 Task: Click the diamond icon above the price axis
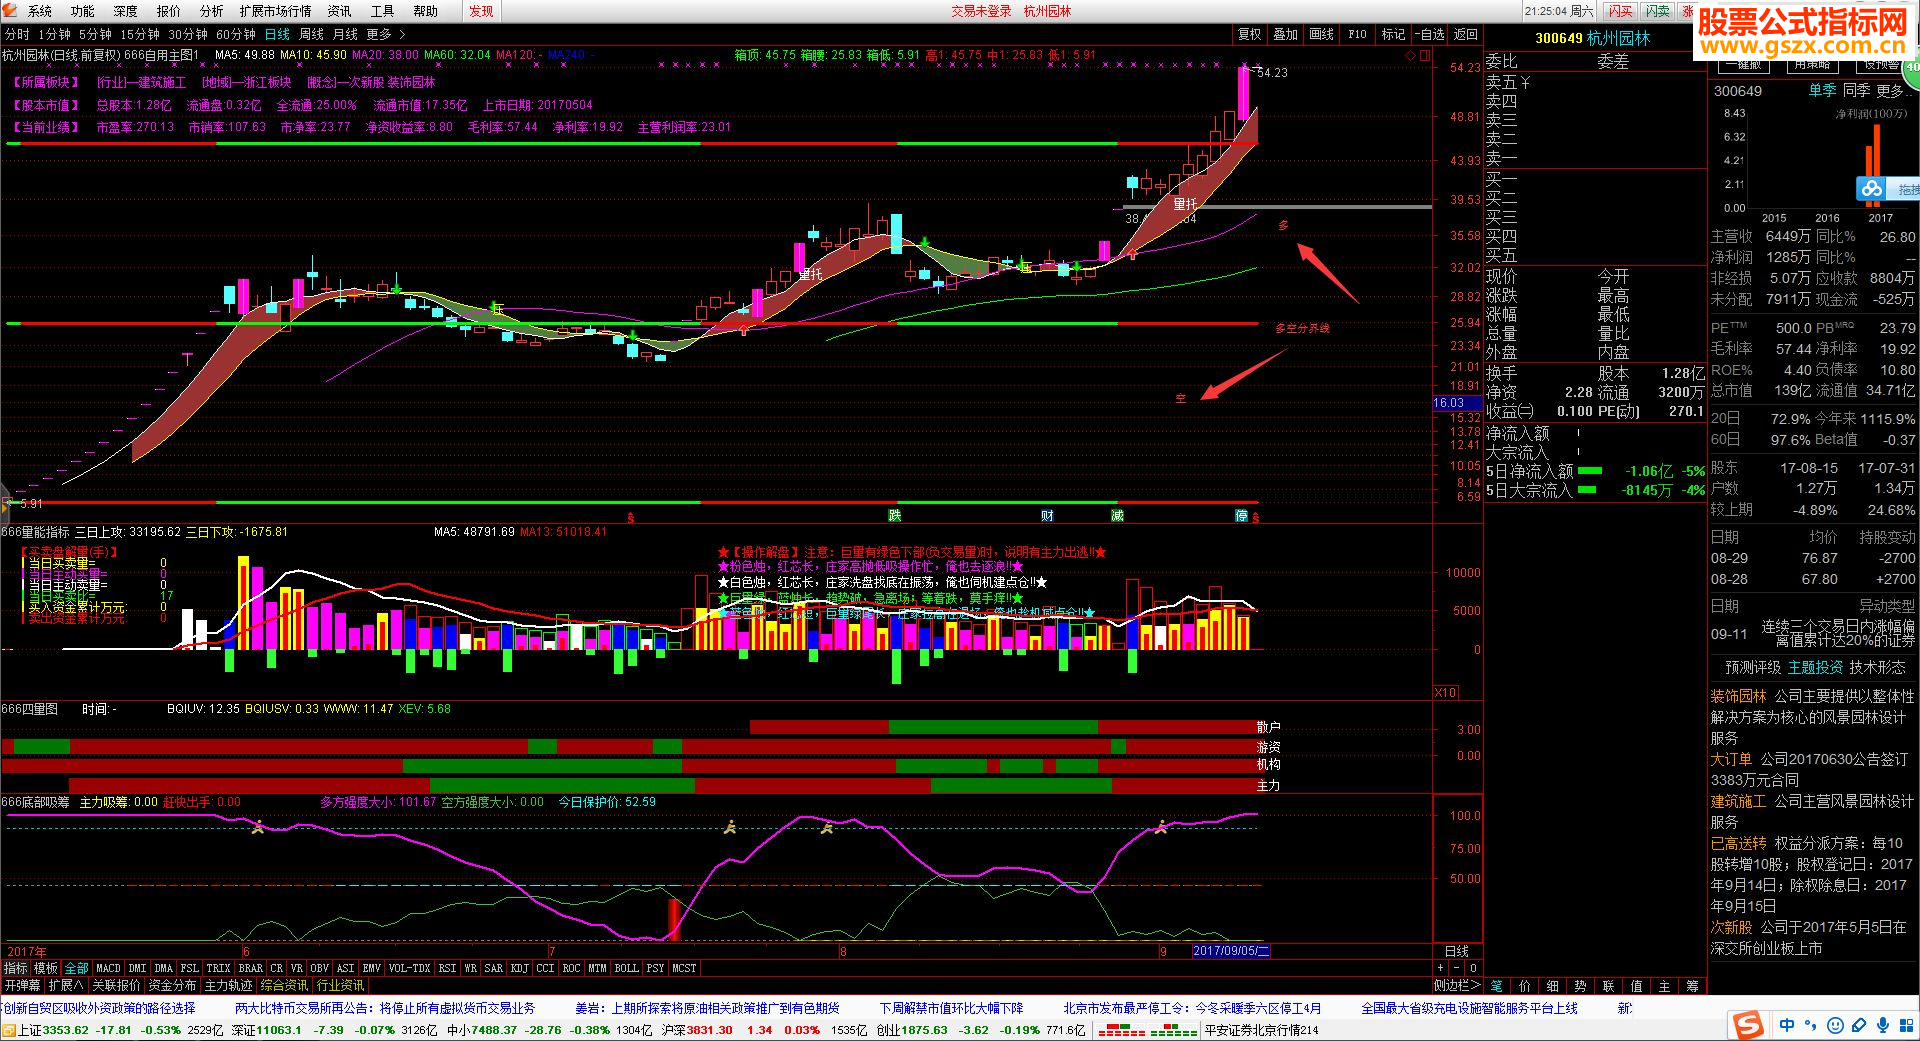[x=1410, y=55]
